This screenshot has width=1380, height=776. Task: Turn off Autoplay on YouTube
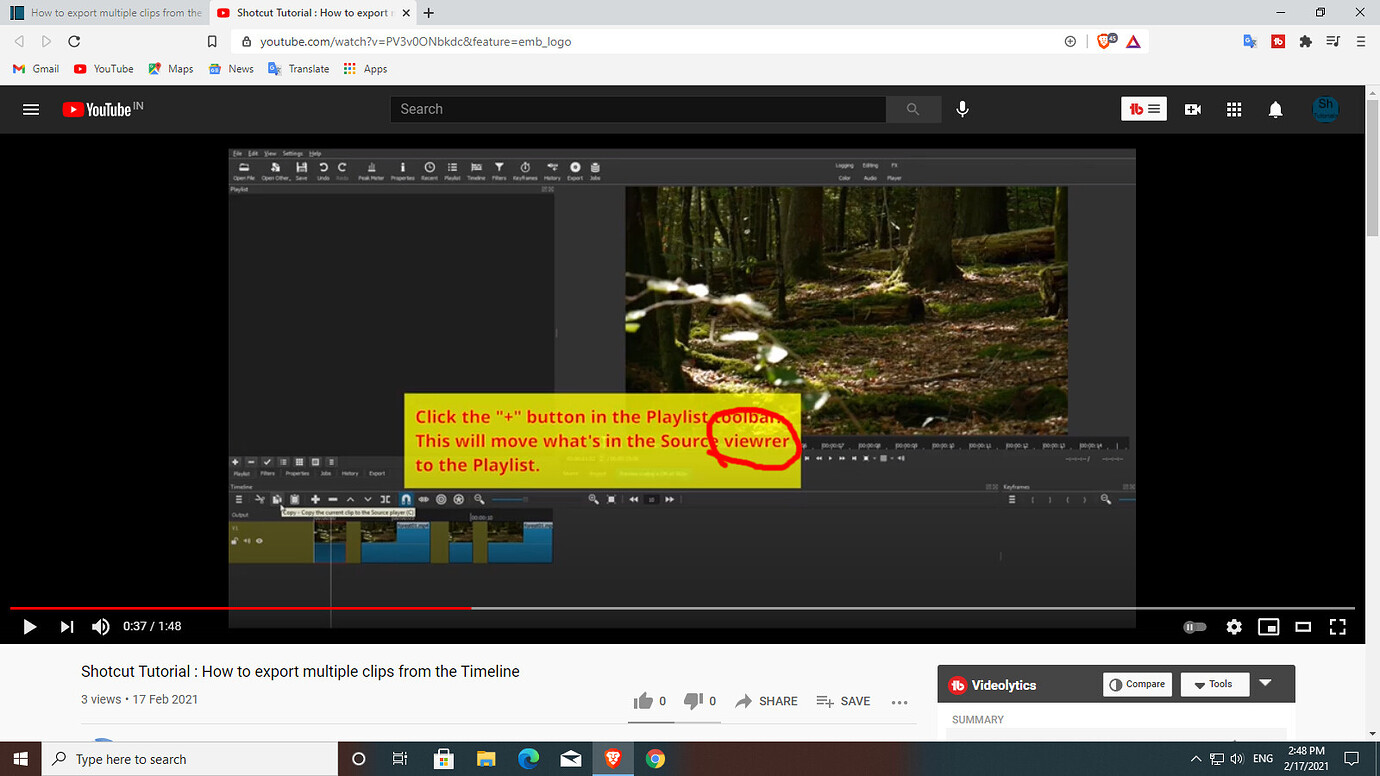tap(1195, 627)
